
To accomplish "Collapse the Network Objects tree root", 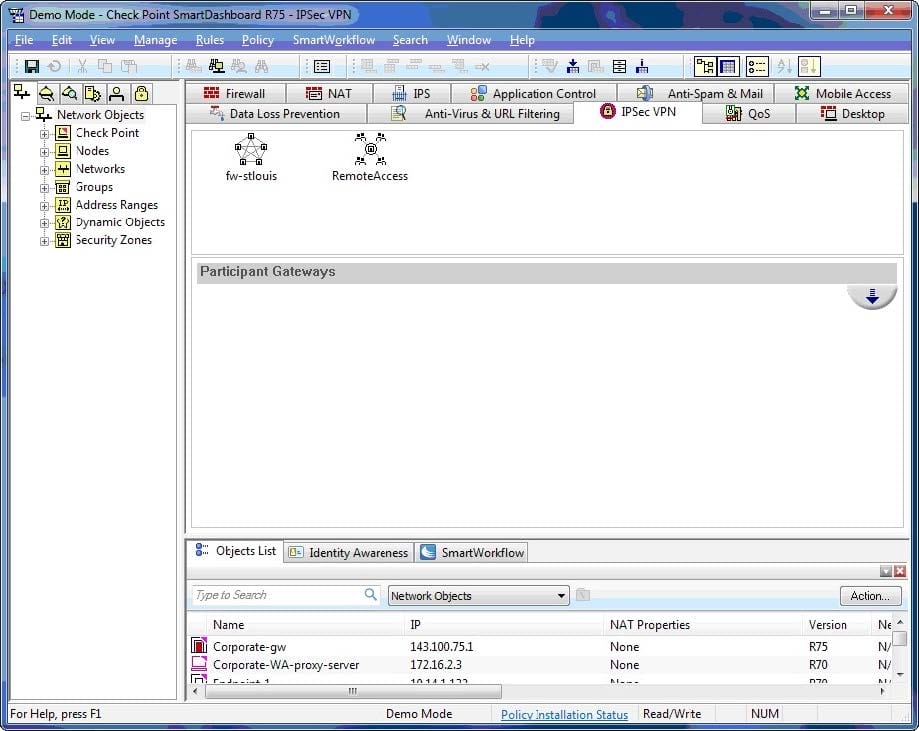I will [x=25, y=116].
